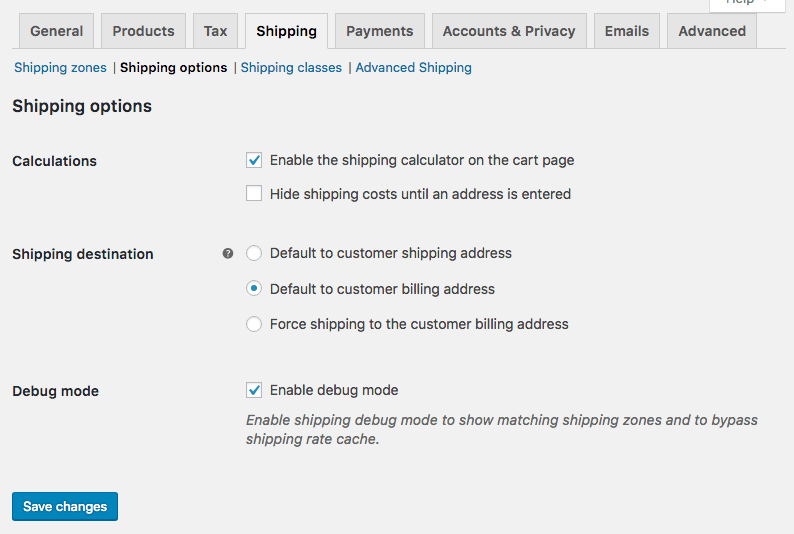Click the Shipping options page heading

pos(82,106)
